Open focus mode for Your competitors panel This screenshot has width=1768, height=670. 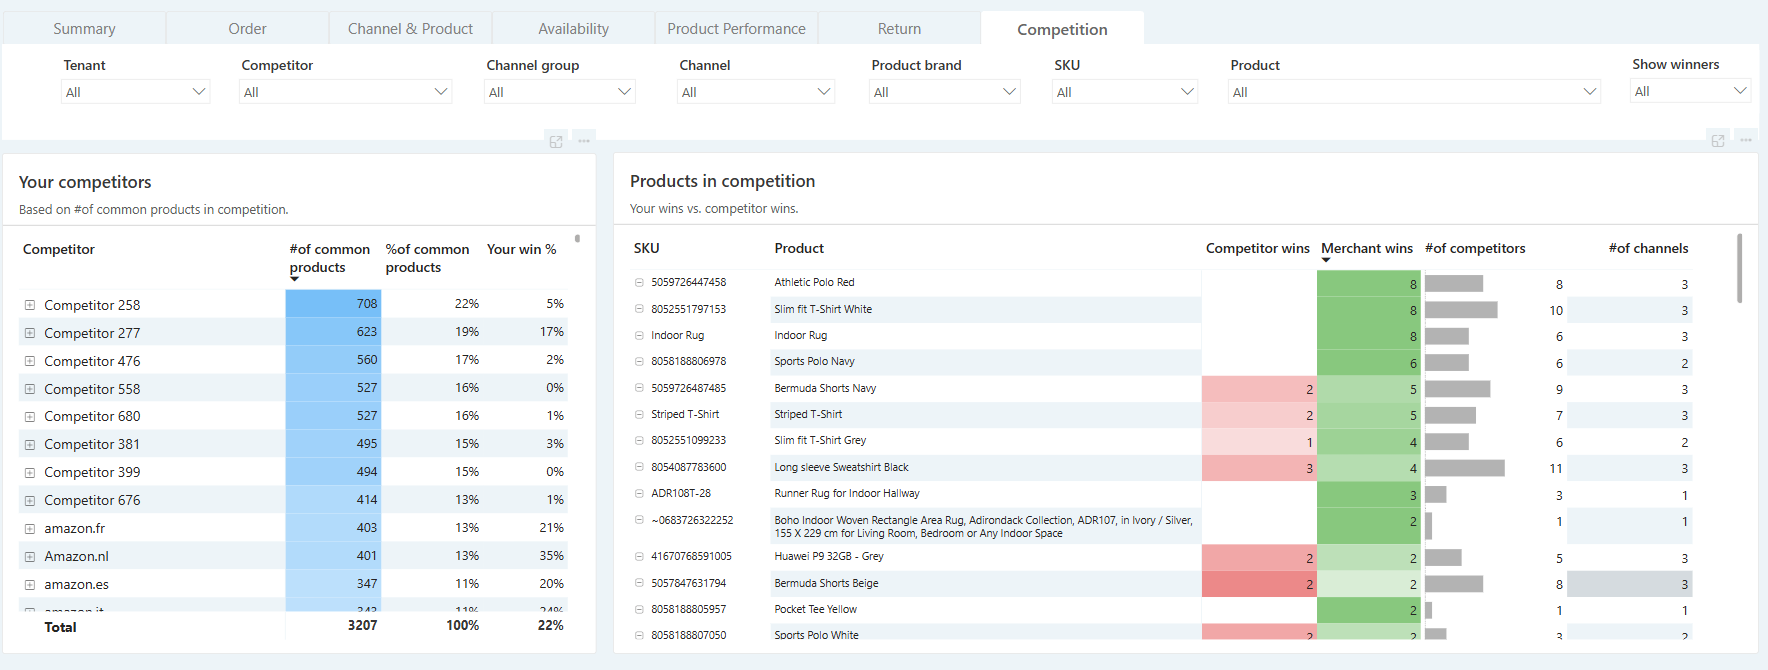tap(556, 141)
